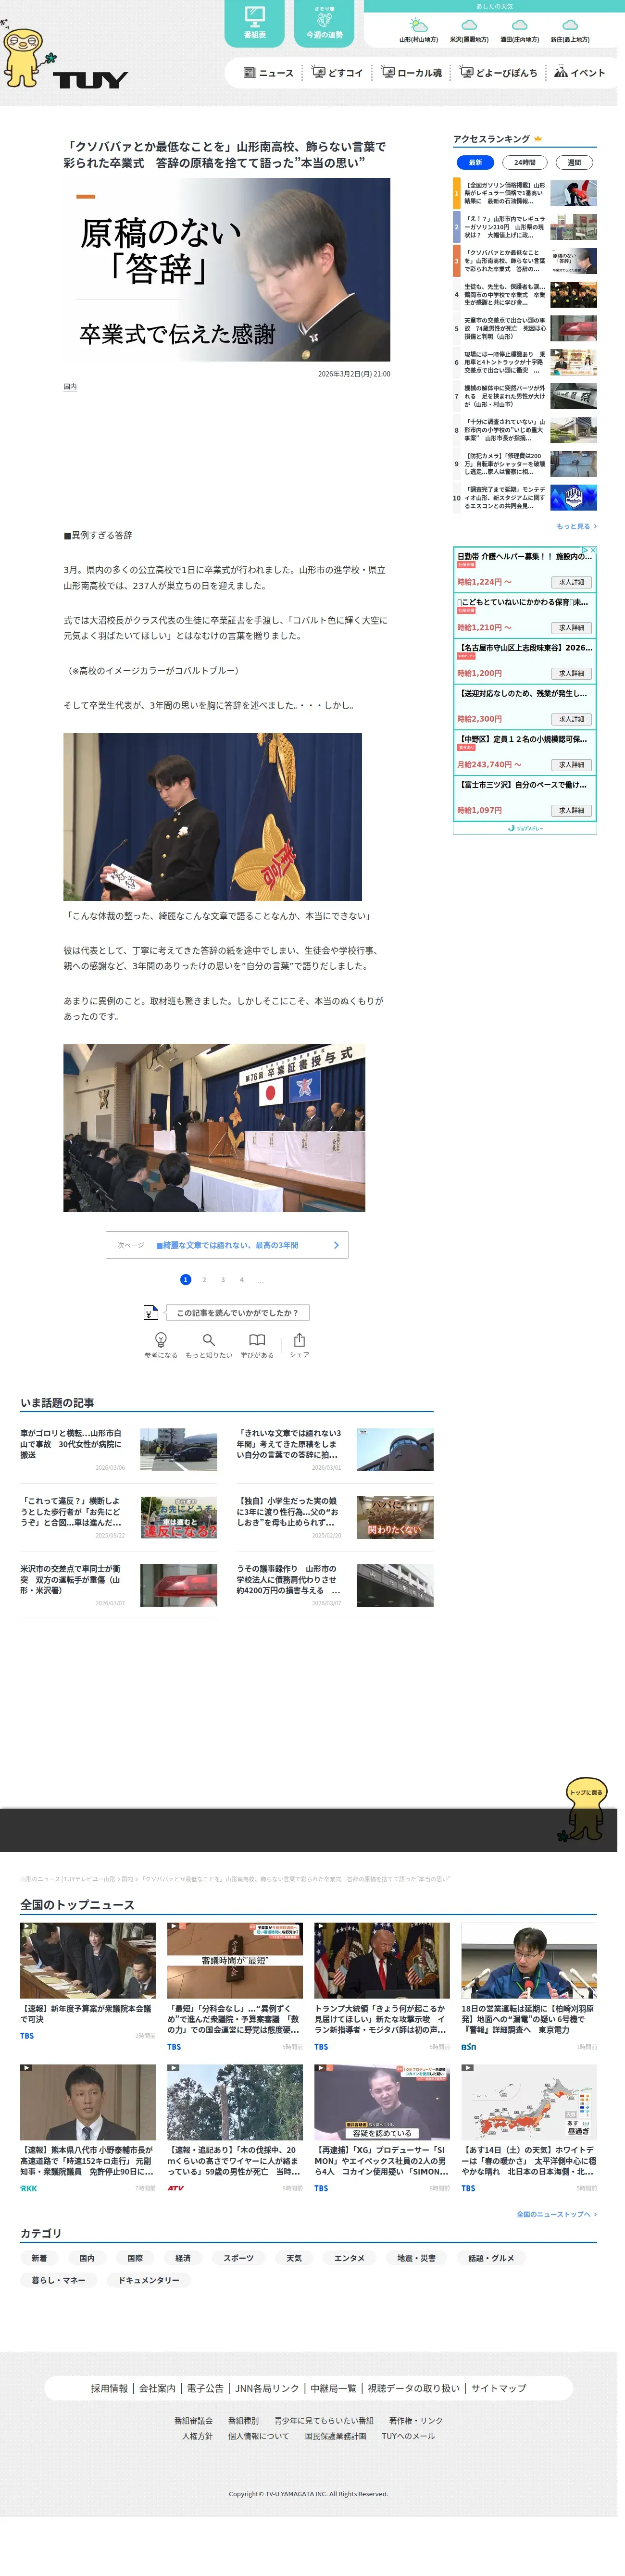Click the 学びがある book reaction icon
The width and height of the screenshot is (625, 2576).
[x=257, y=1340]
